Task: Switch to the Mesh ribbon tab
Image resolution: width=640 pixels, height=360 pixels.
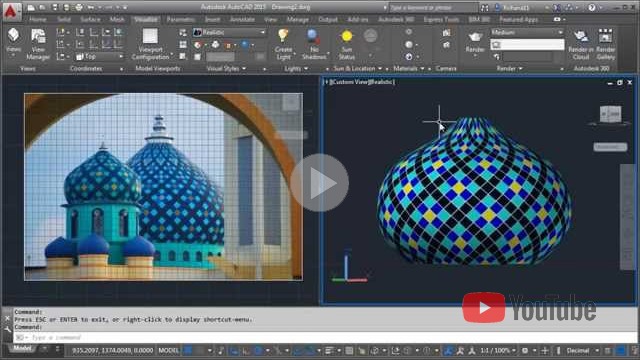Action: (117, 19)
